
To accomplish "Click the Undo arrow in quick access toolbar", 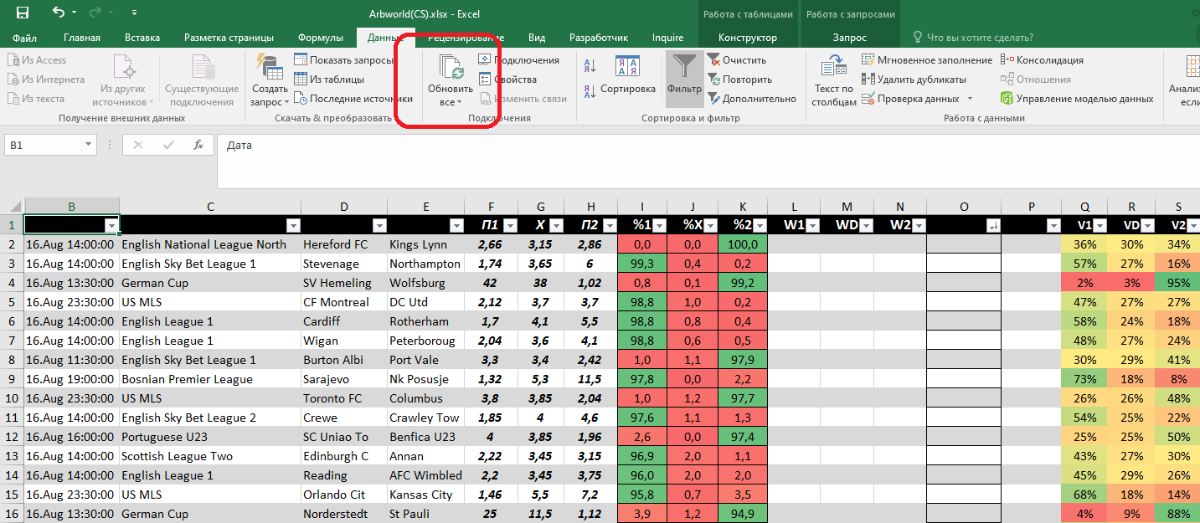I will (x=58, y=13).
